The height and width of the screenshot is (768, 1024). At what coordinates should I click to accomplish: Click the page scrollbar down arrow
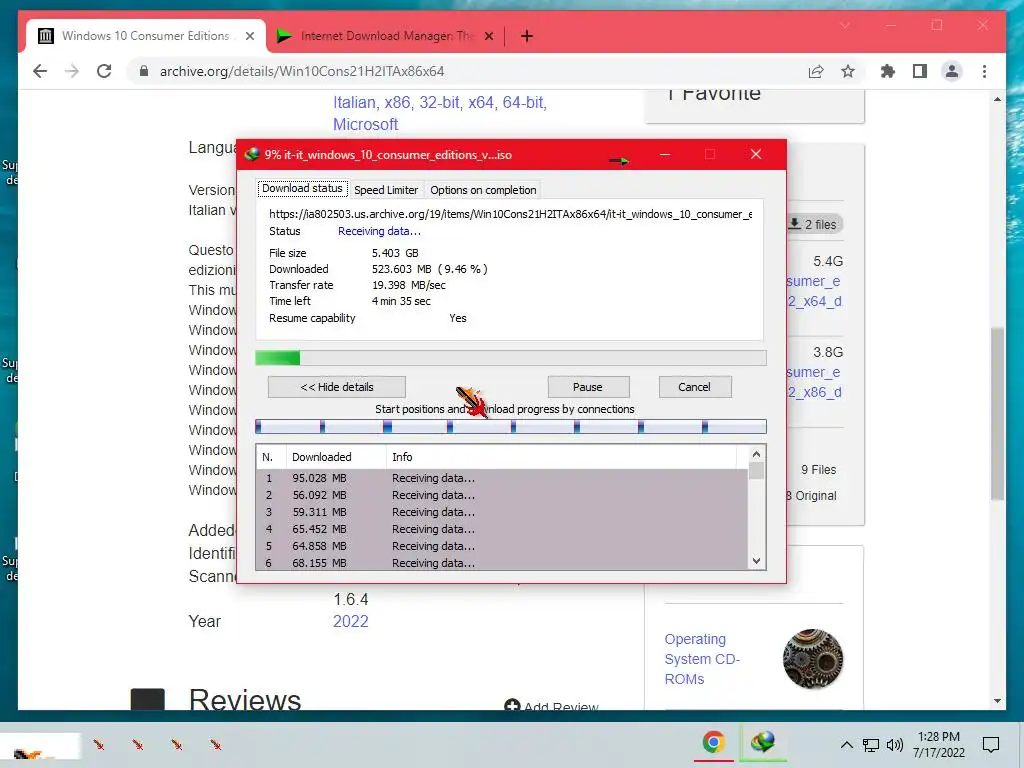coord(997,700)
